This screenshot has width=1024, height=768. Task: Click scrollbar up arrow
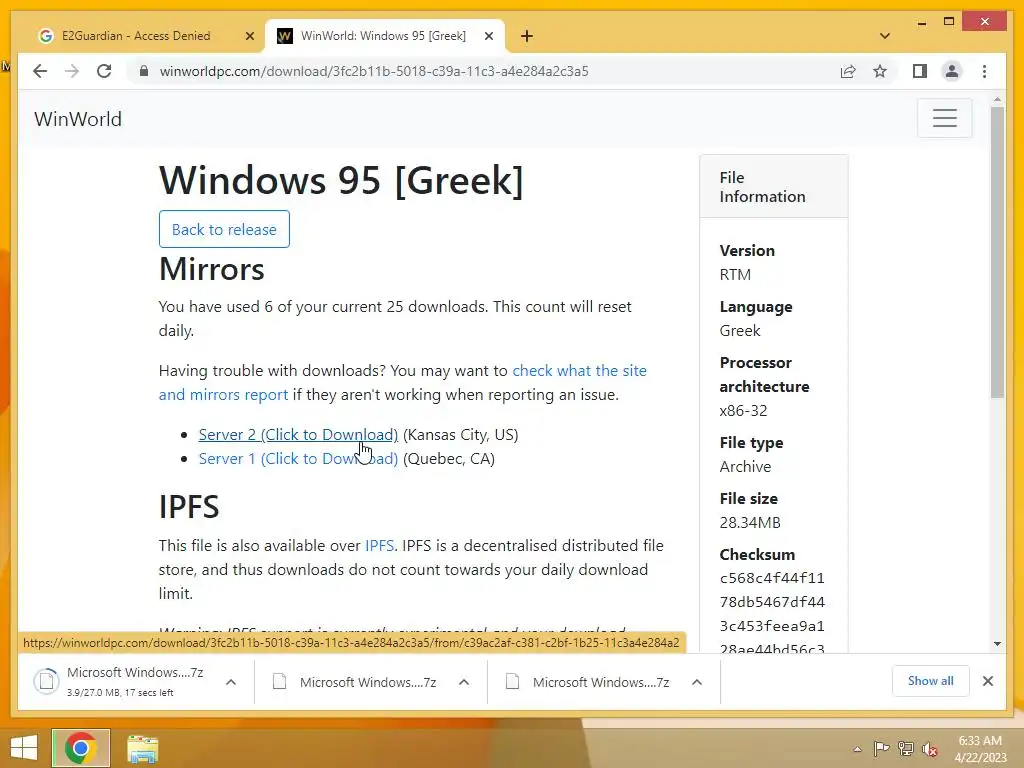997,100
